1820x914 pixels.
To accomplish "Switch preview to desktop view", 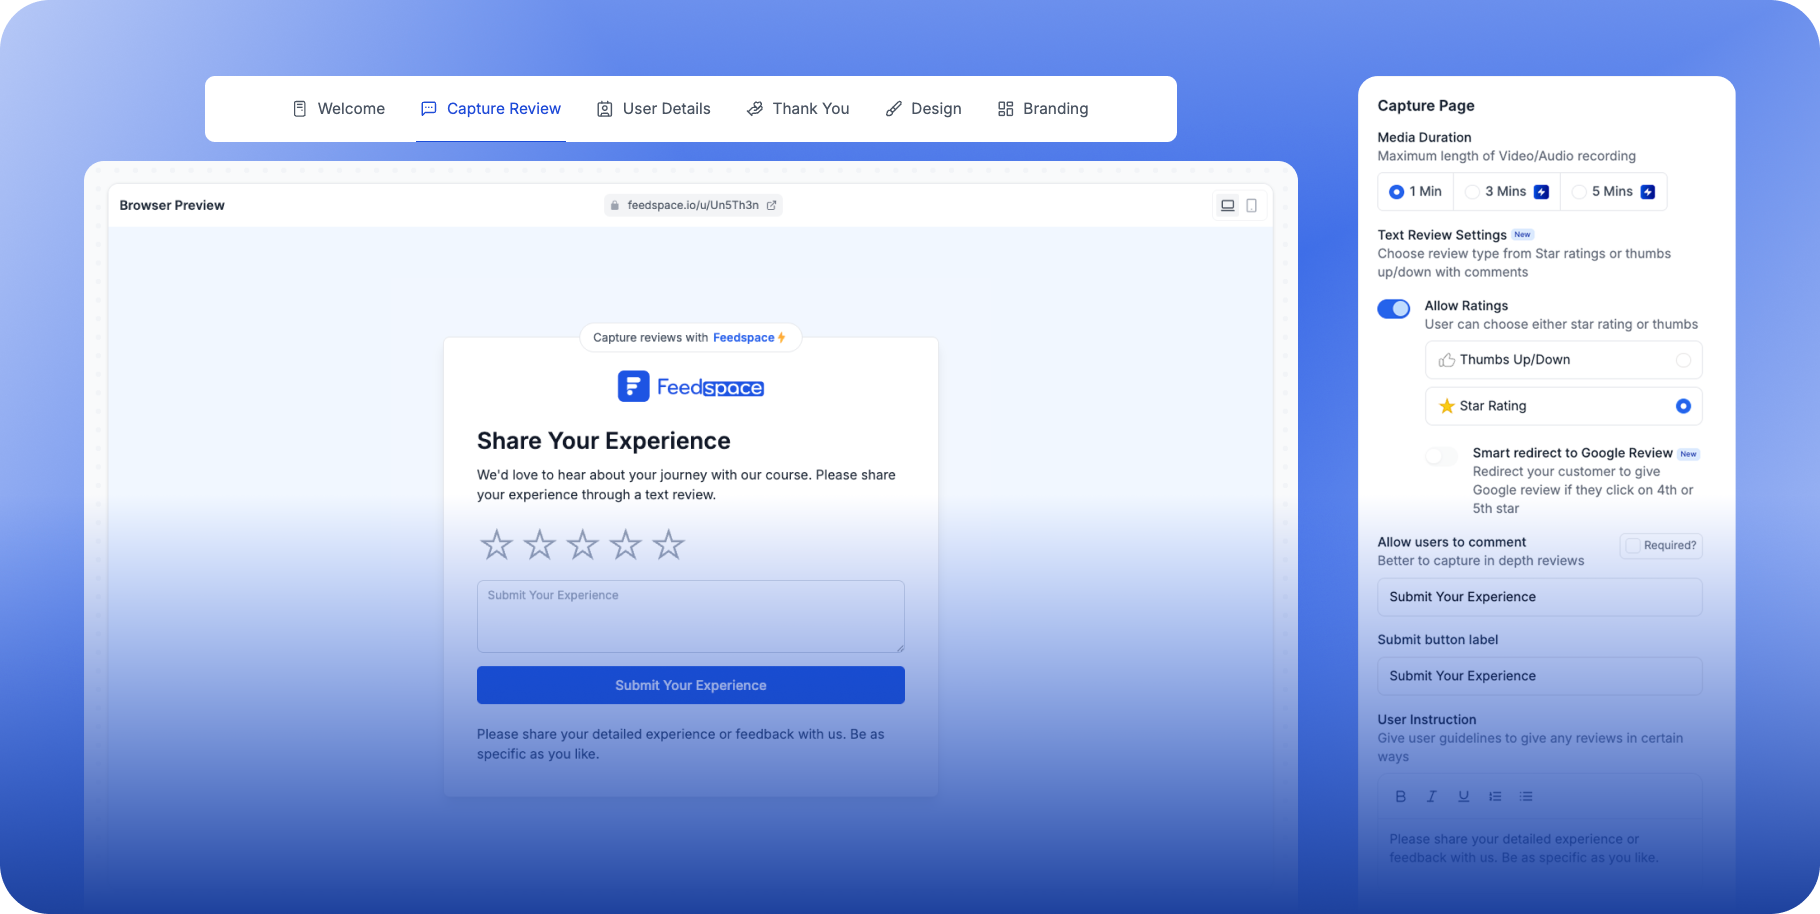I will click(1227, 206).
